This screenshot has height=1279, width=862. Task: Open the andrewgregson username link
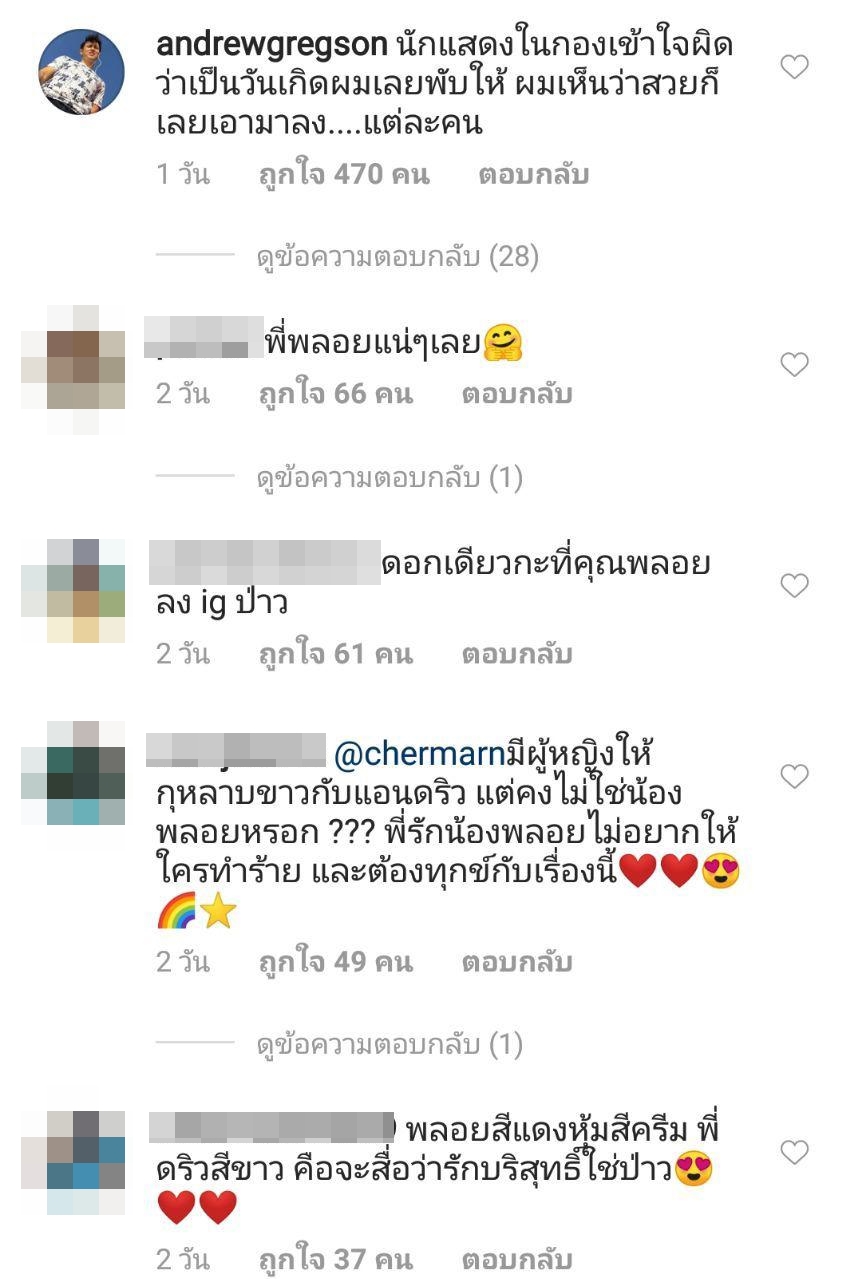click(x=273, y=44)
